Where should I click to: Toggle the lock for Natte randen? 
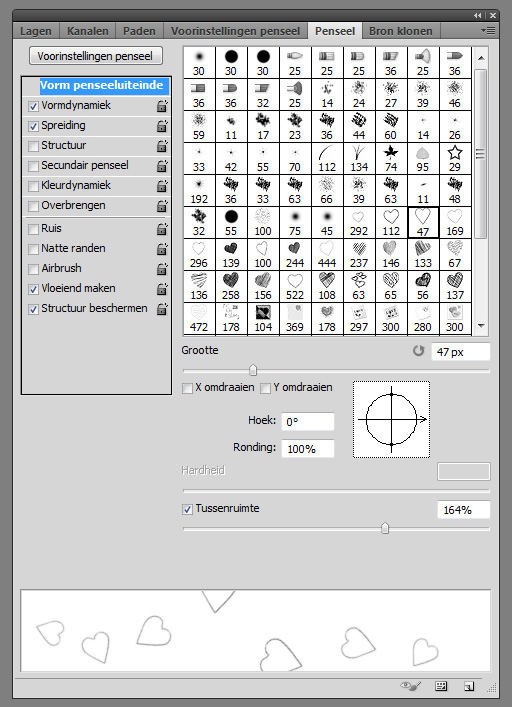162,248
